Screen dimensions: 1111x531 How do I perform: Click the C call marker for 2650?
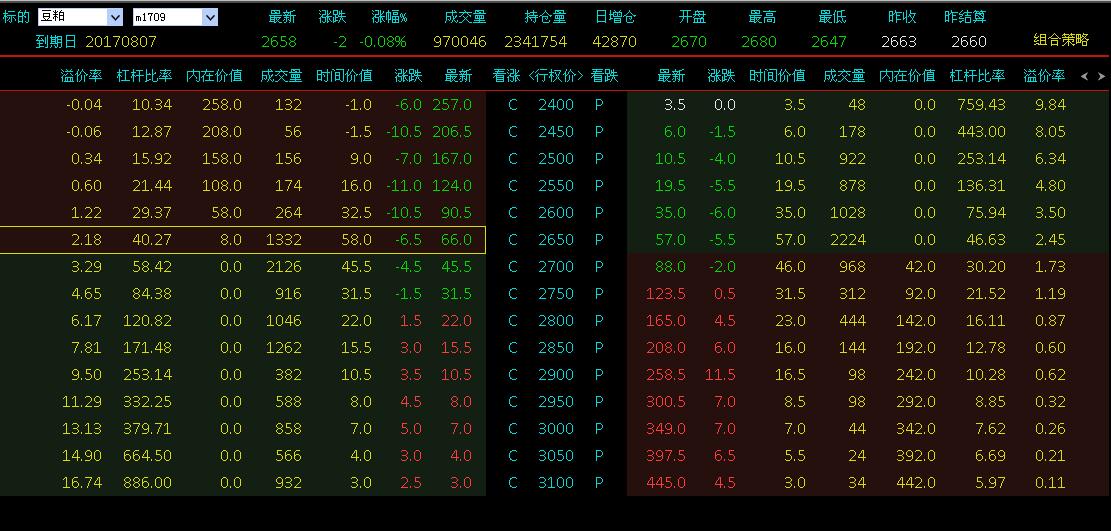point(513,240)
